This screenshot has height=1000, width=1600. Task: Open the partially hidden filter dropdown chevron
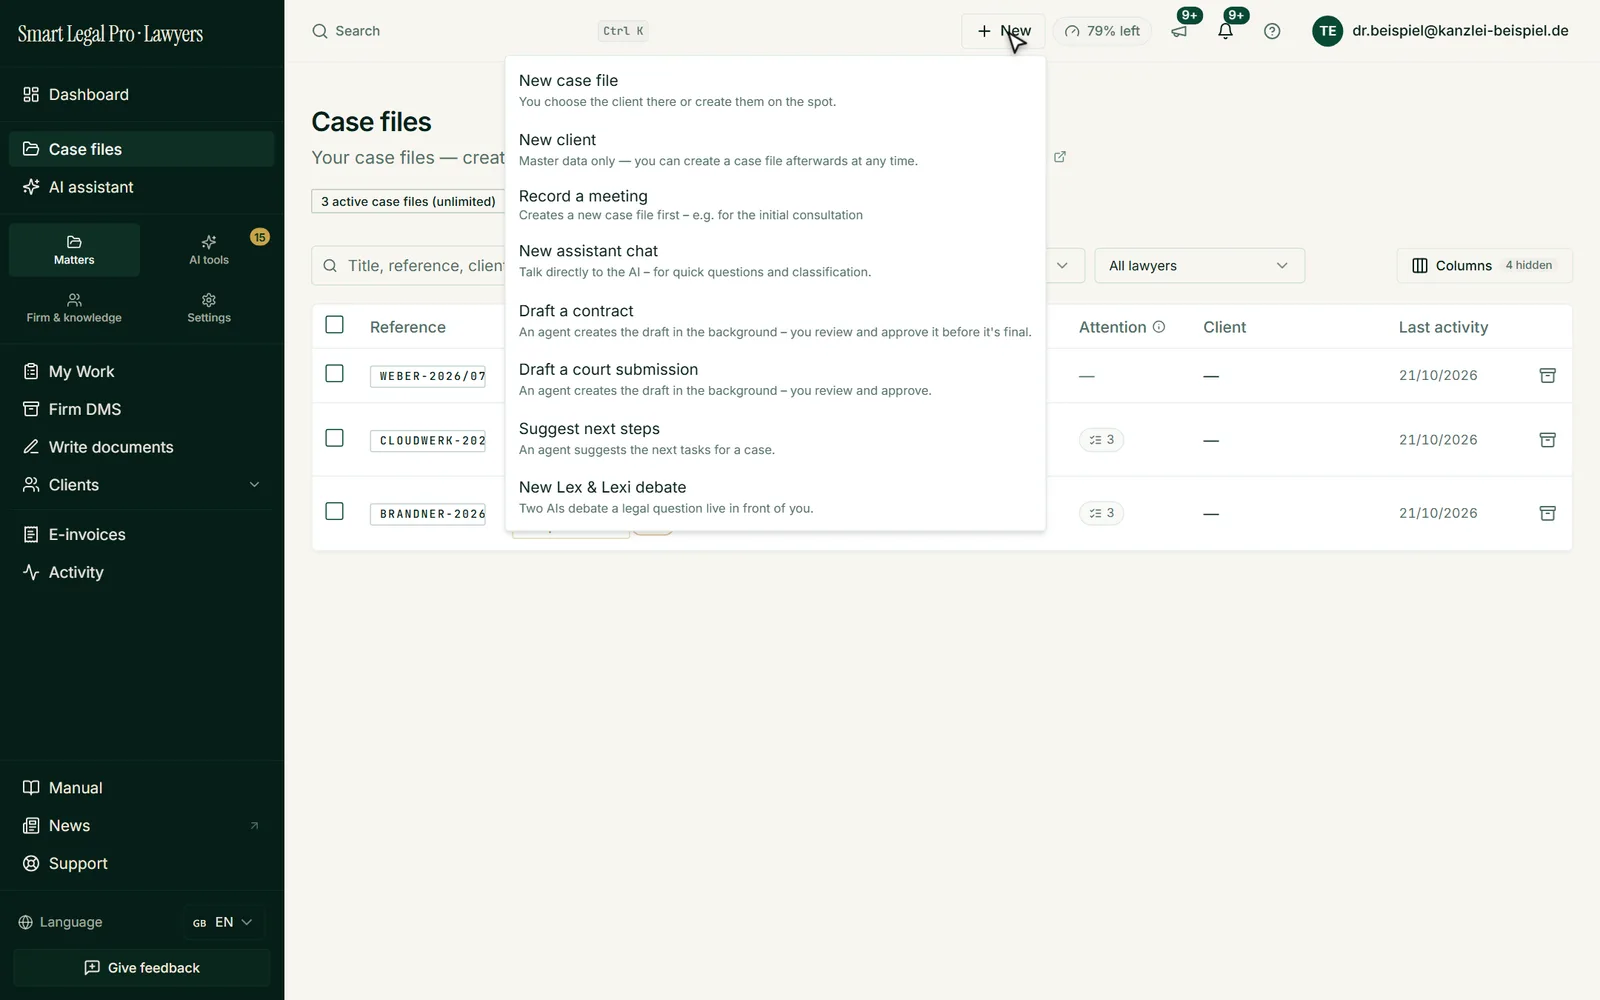[x=1062, y=266]
